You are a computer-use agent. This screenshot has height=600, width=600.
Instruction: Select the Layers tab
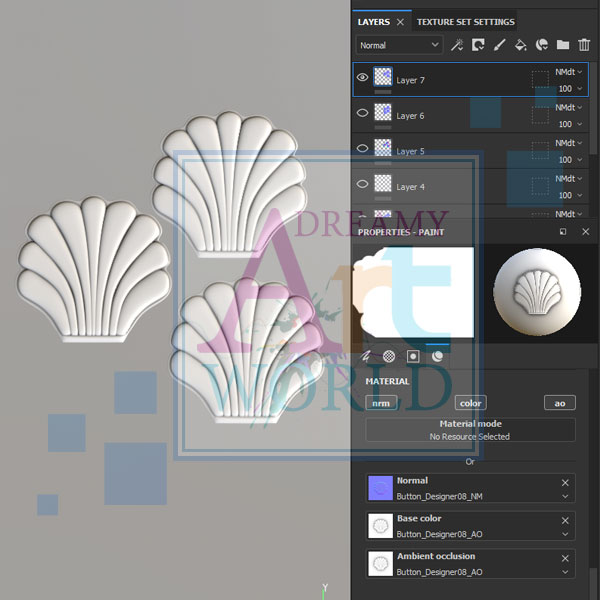coord(373,22)
